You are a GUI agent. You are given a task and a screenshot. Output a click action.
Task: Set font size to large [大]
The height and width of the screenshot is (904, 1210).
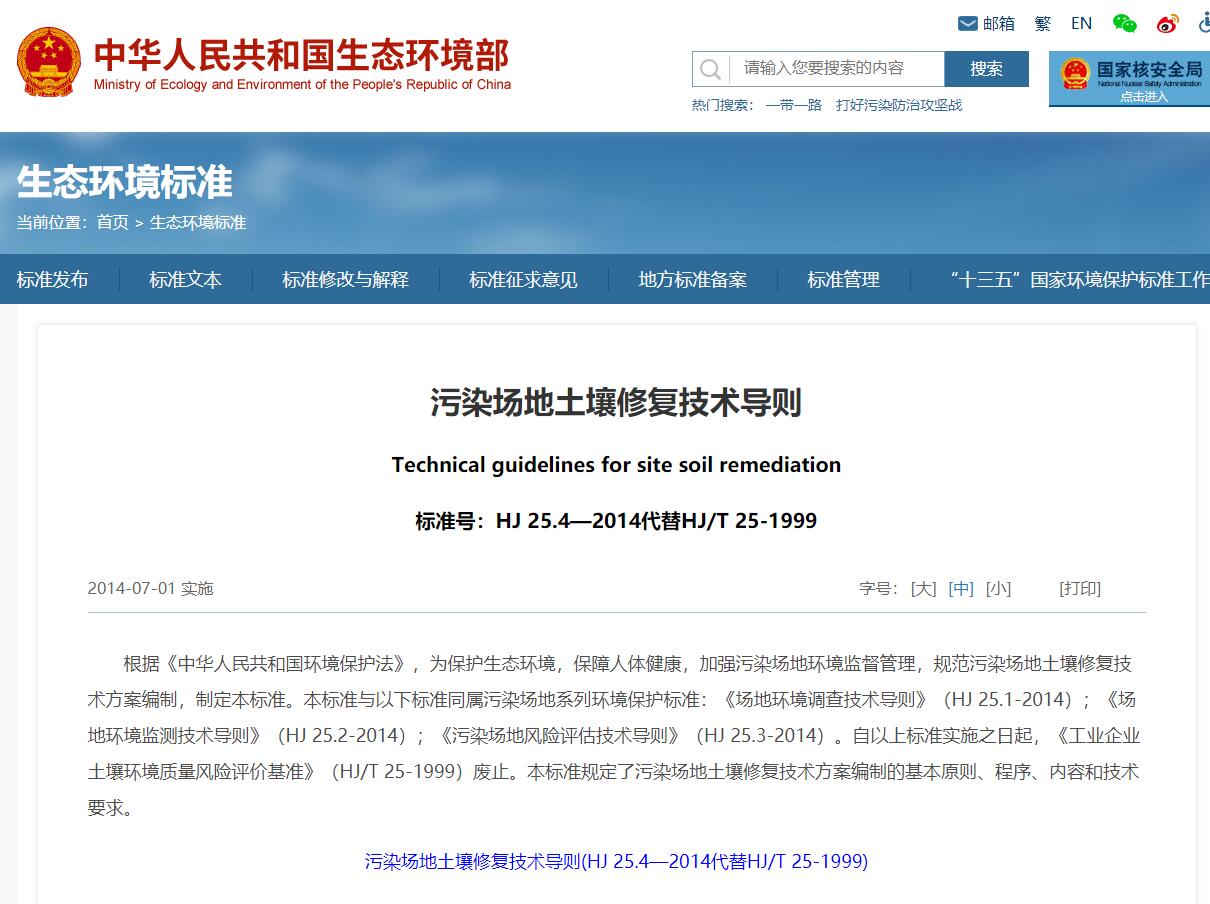(923, 588)
